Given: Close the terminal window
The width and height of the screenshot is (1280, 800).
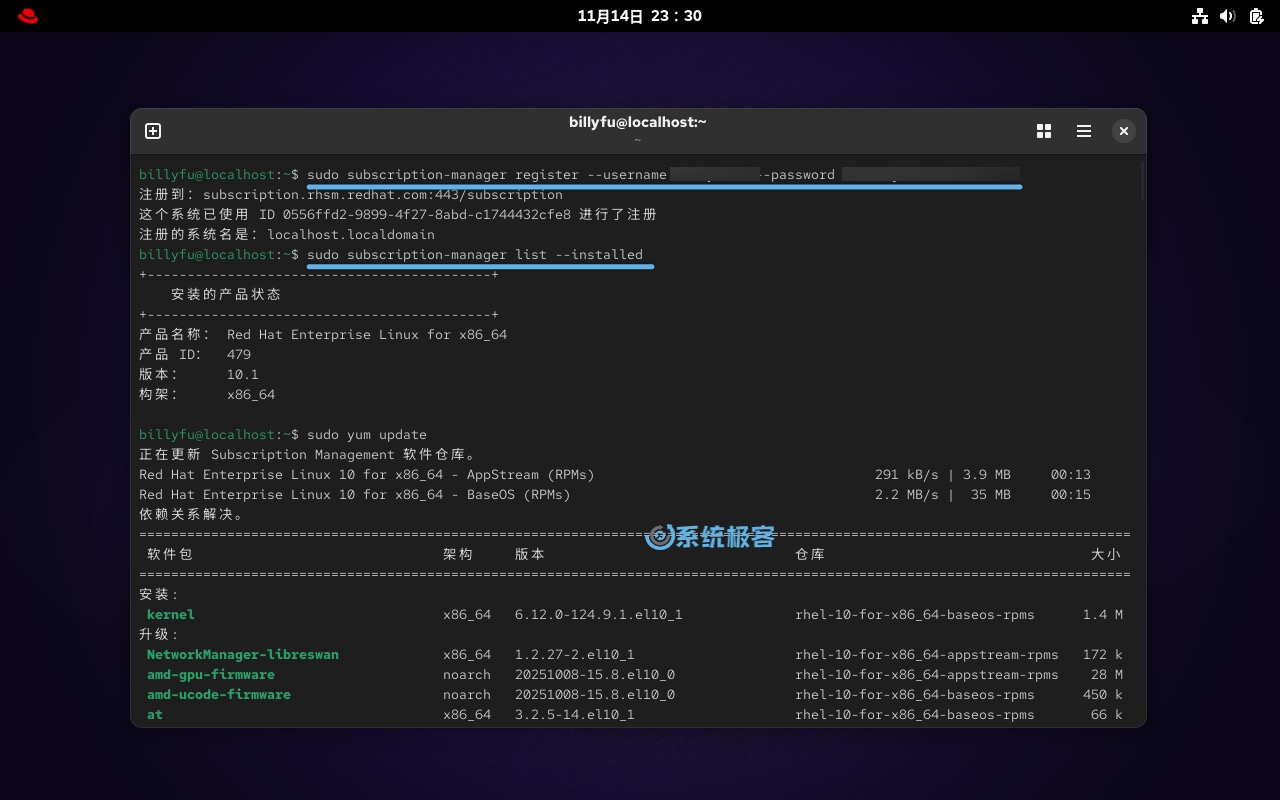Looking at the screenshot, I should (x=1123, y=130).
